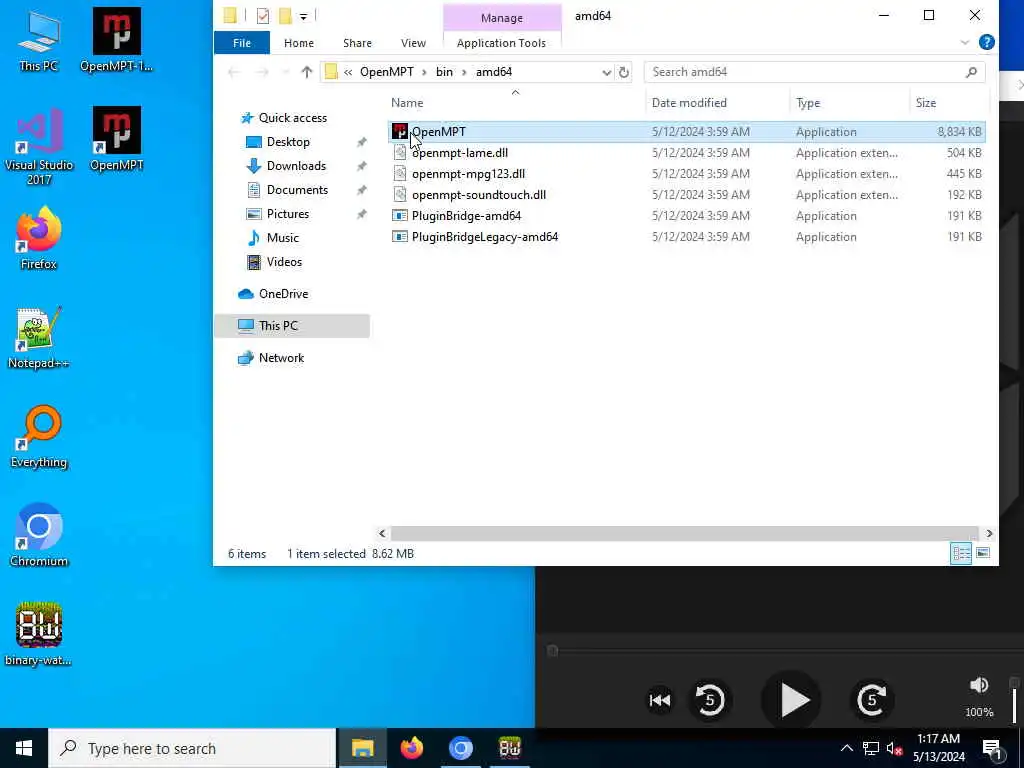This screenshot has width=1024, height=768.
Task: Unpin Pictures from Quick access
Action: (x=361, y=214)
